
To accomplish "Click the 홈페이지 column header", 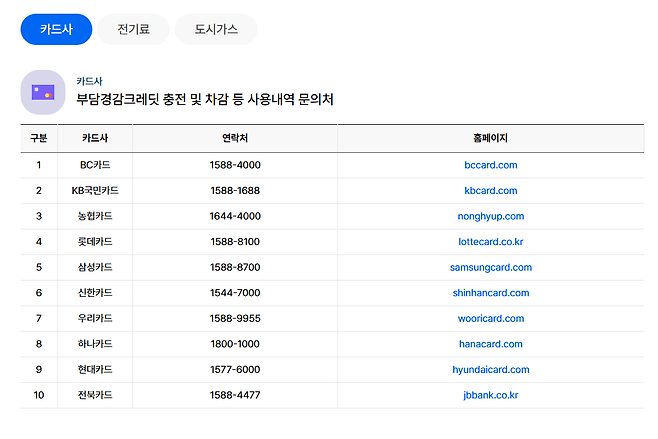I will (x=490, y=138).
